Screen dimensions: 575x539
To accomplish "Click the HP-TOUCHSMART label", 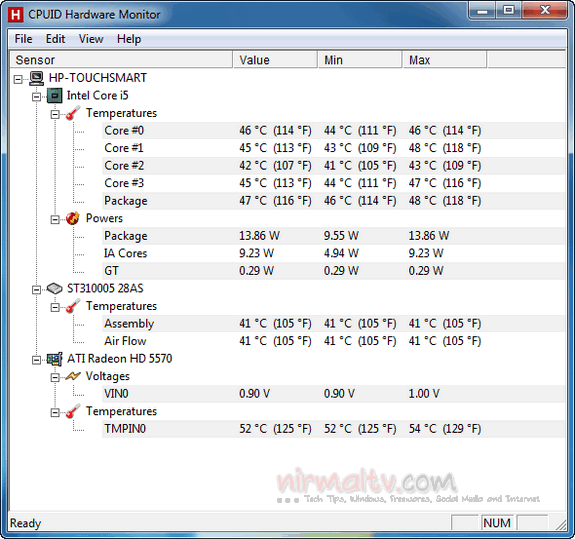I will [98, 78].
